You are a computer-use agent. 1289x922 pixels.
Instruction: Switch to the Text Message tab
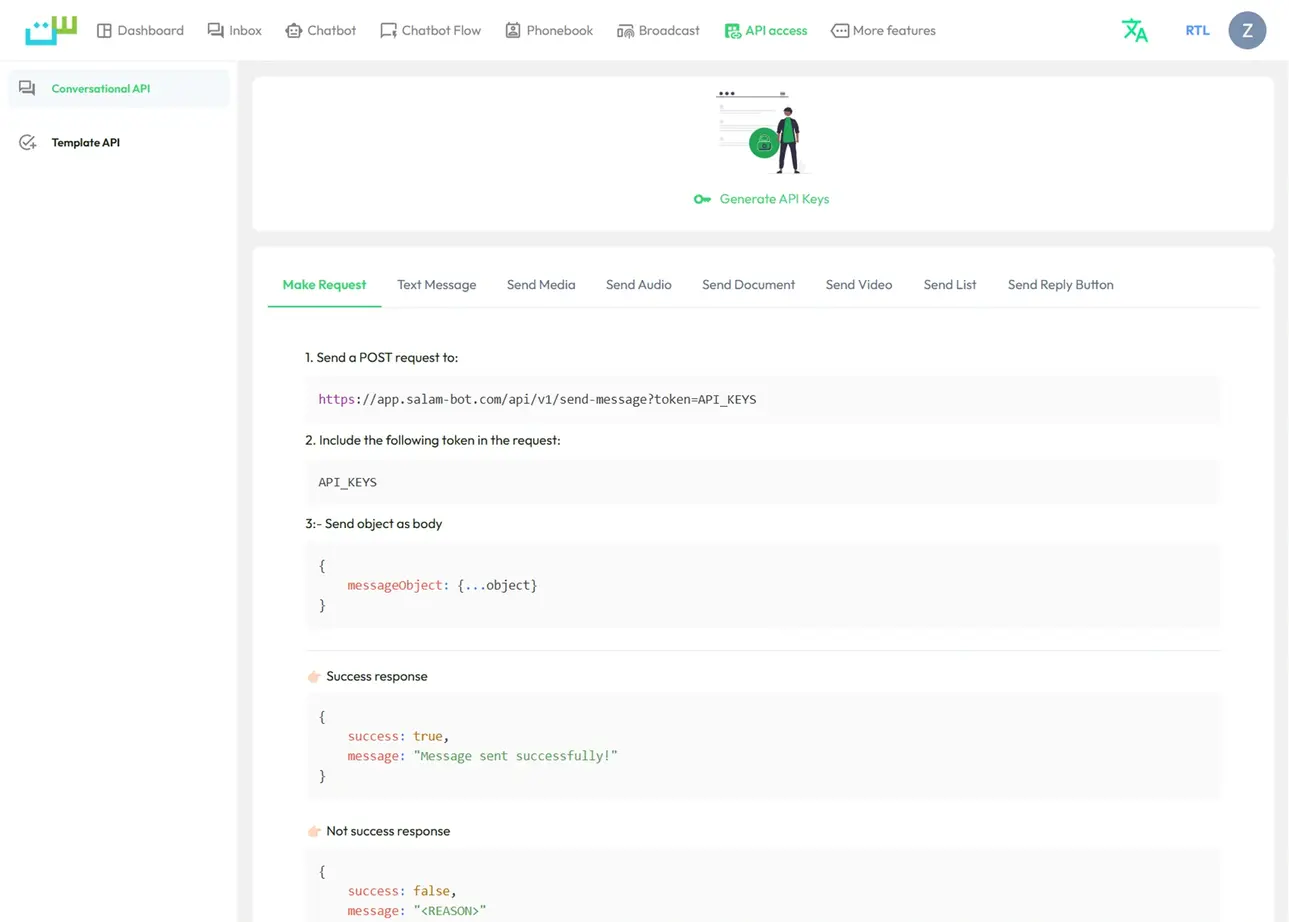pos(436,285)
